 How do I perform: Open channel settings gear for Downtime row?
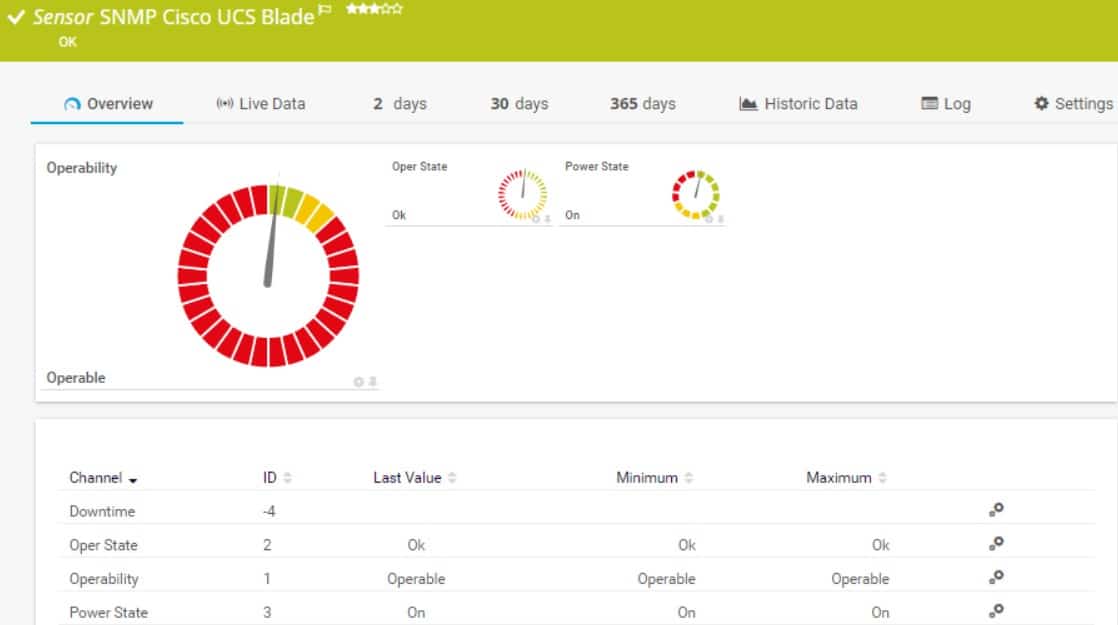[996, 510]
